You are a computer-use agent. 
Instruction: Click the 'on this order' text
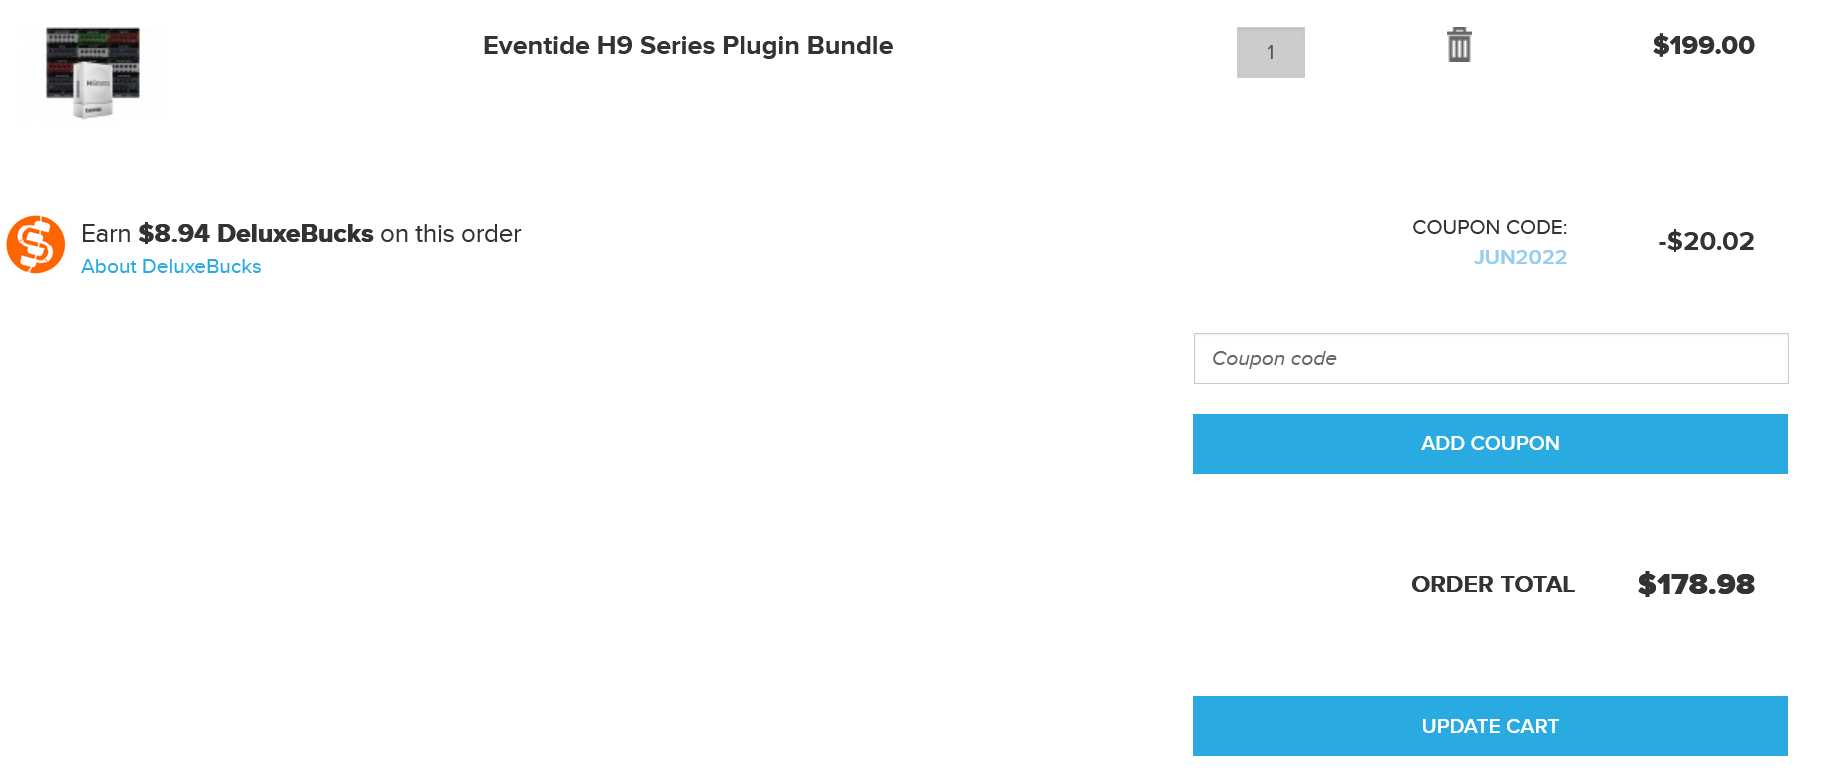point(451,234)
